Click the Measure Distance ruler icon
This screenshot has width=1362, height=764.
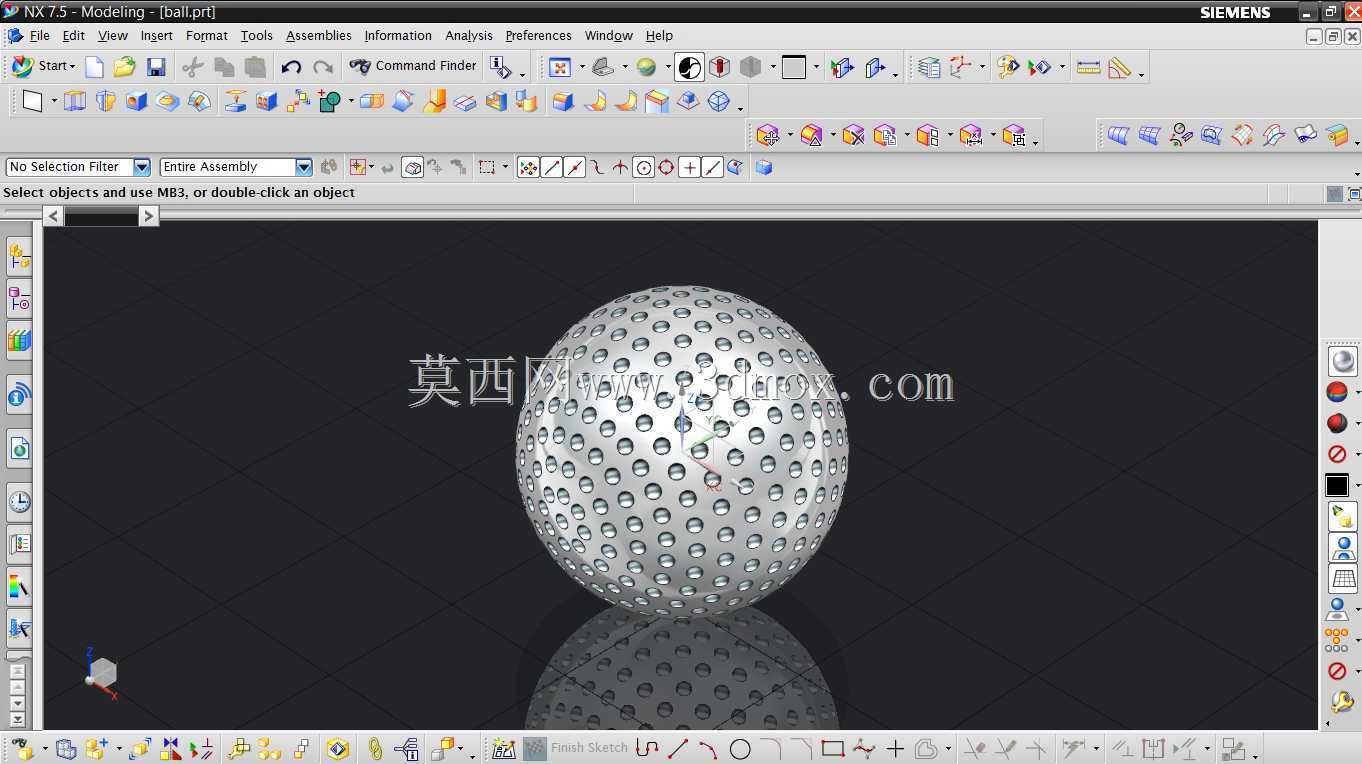[1088, 67]
